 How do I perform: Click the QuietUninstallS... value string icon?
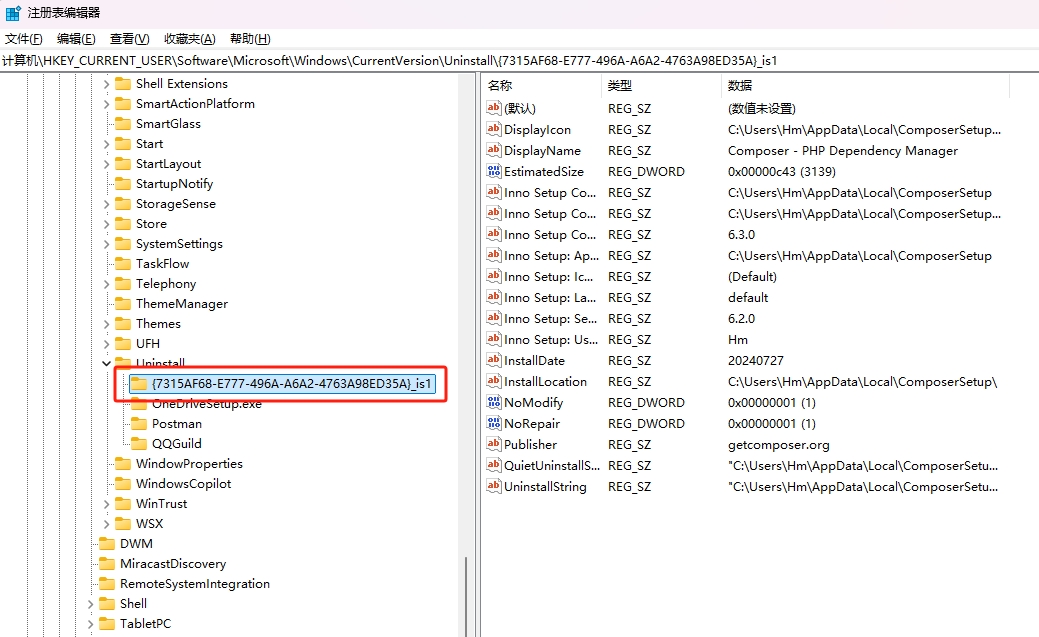pyautogui.click(x=494, y=465)
